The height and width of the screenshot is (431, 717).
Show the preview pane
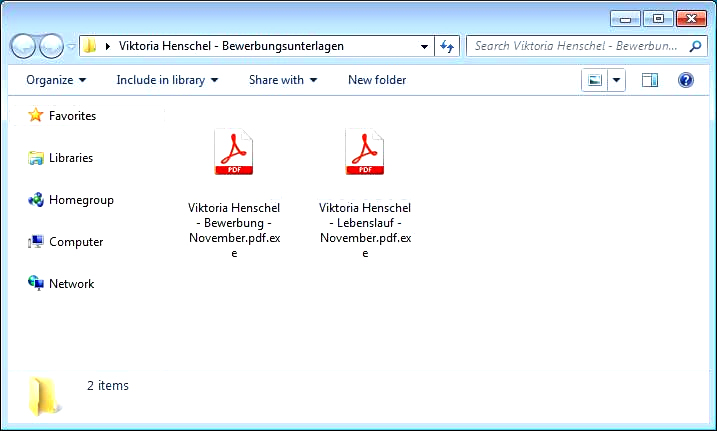point(649,80)
